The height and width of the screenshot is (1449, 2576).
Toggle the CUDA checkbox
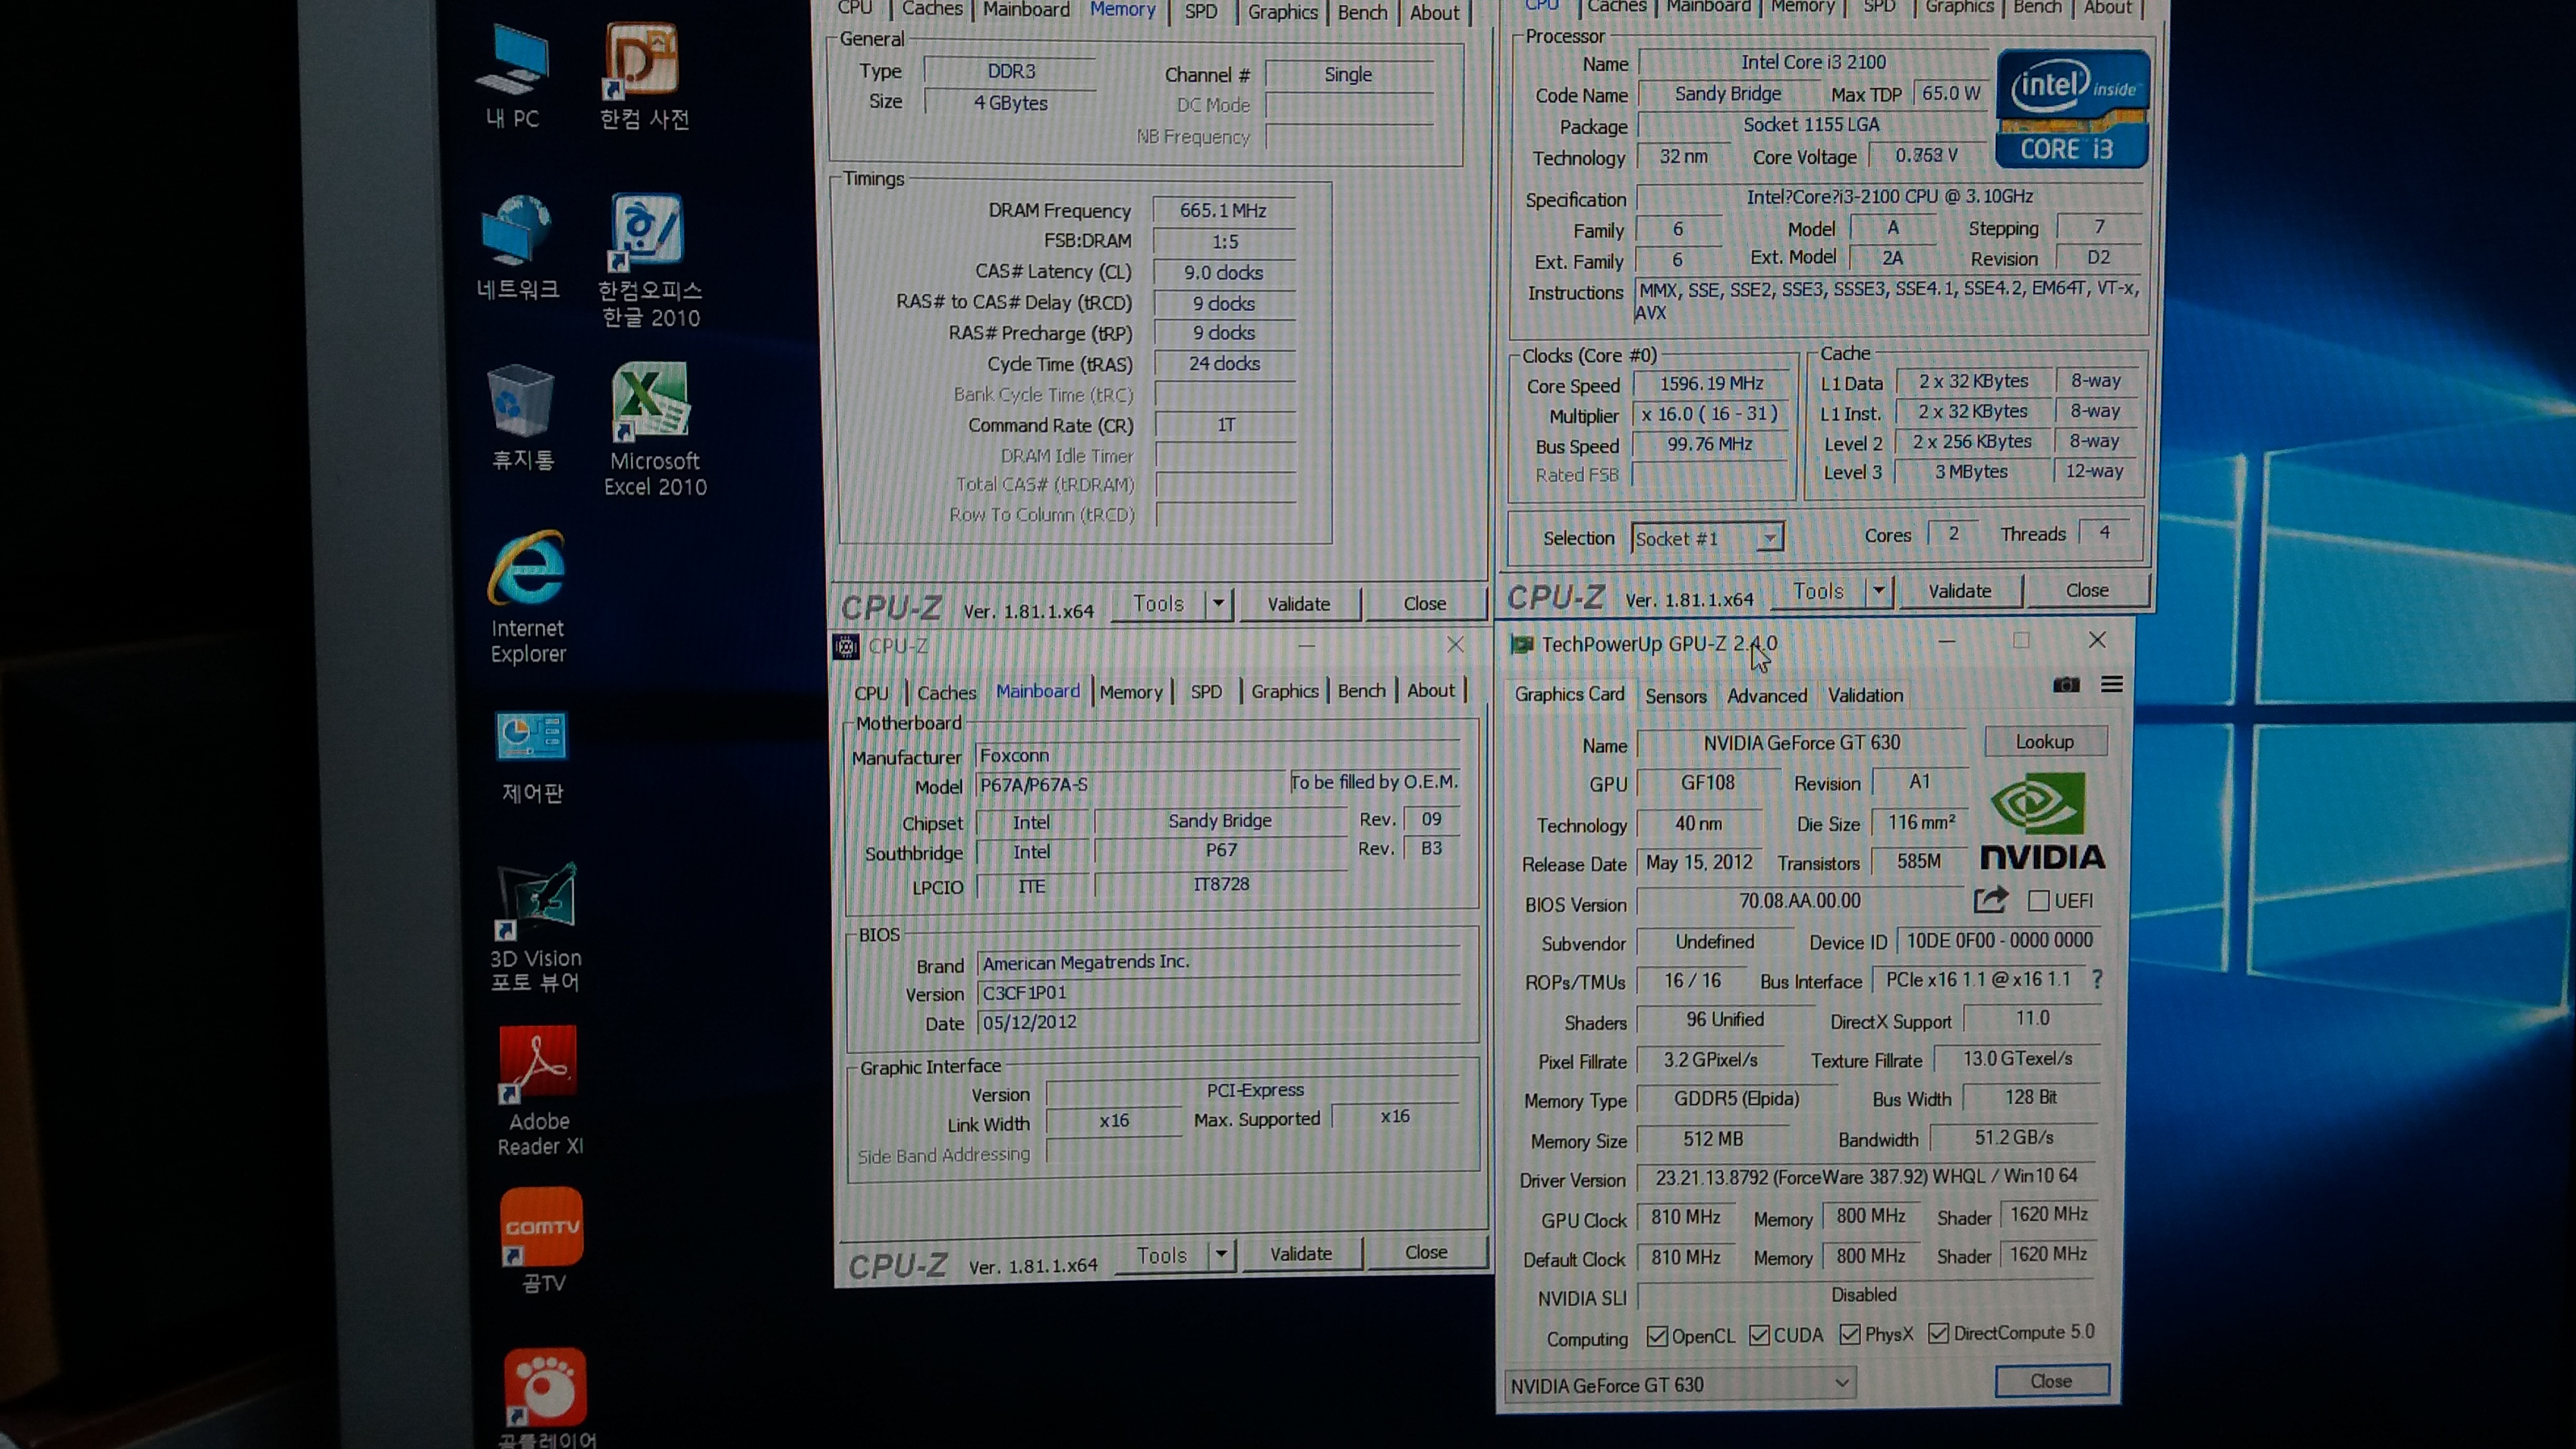(x=1760, y=1335)
